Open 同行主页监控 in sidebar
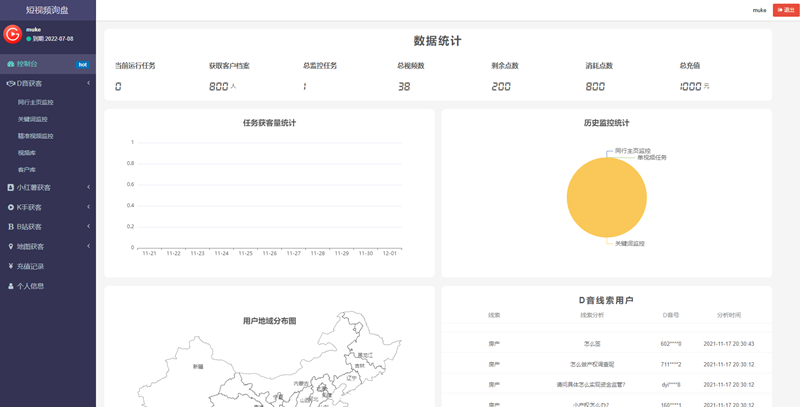Image resolution: width=800 pixels, height=407 pixels. click(36, 102)
